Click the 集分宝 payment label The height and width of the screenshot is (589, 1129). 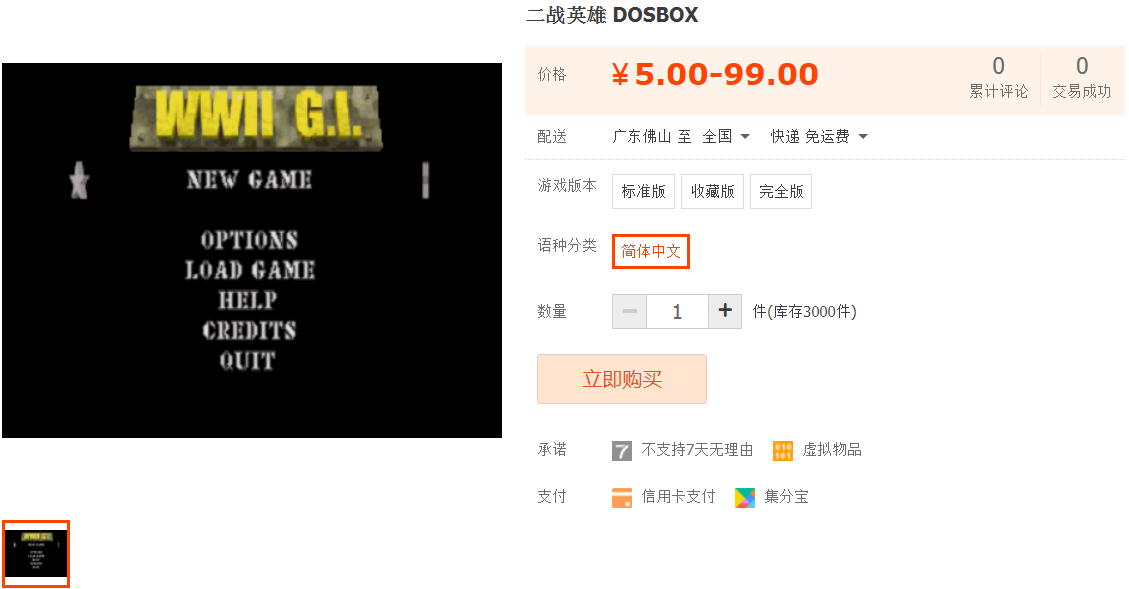(x=786, y=497)
